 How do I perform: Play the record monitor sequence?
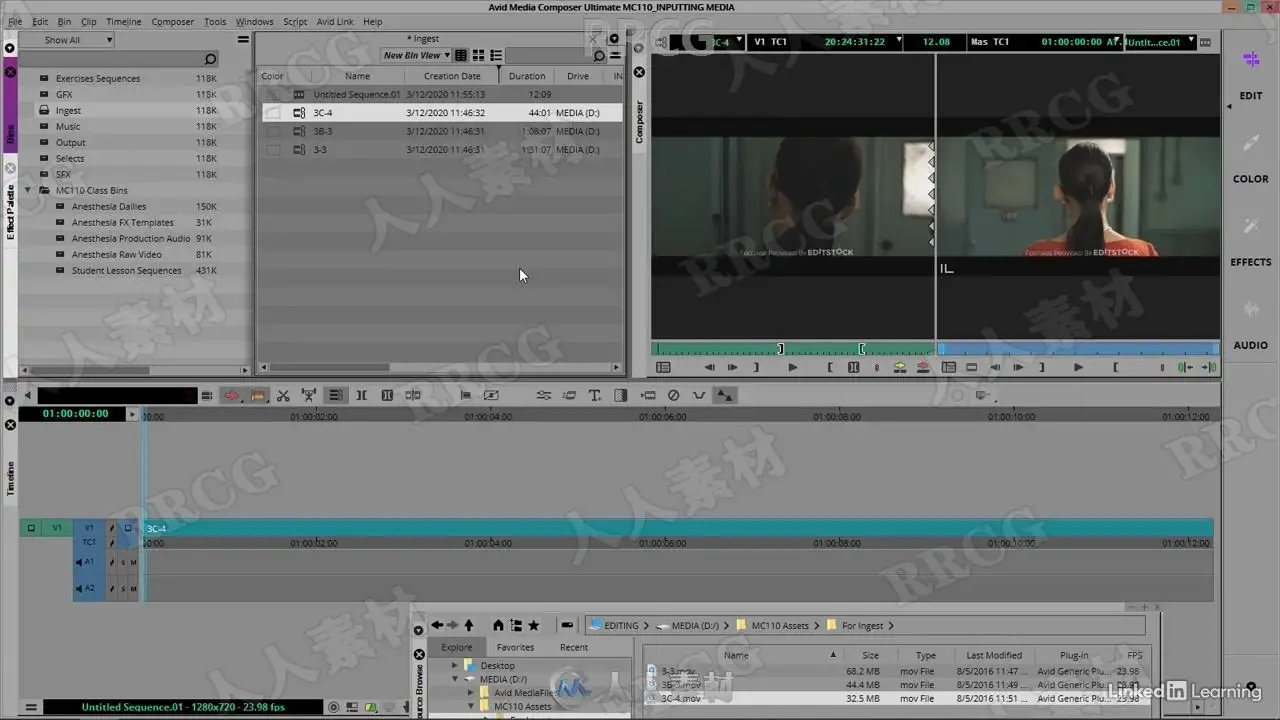(x=1078, y=368)
